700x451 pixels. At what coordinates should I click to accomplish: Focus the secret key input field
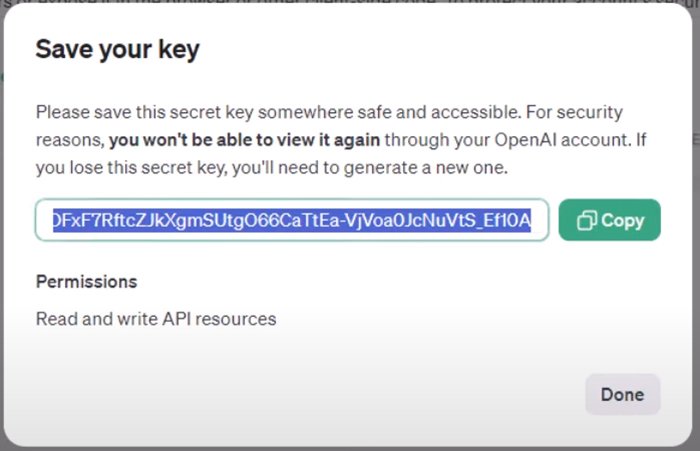[292, 220]
